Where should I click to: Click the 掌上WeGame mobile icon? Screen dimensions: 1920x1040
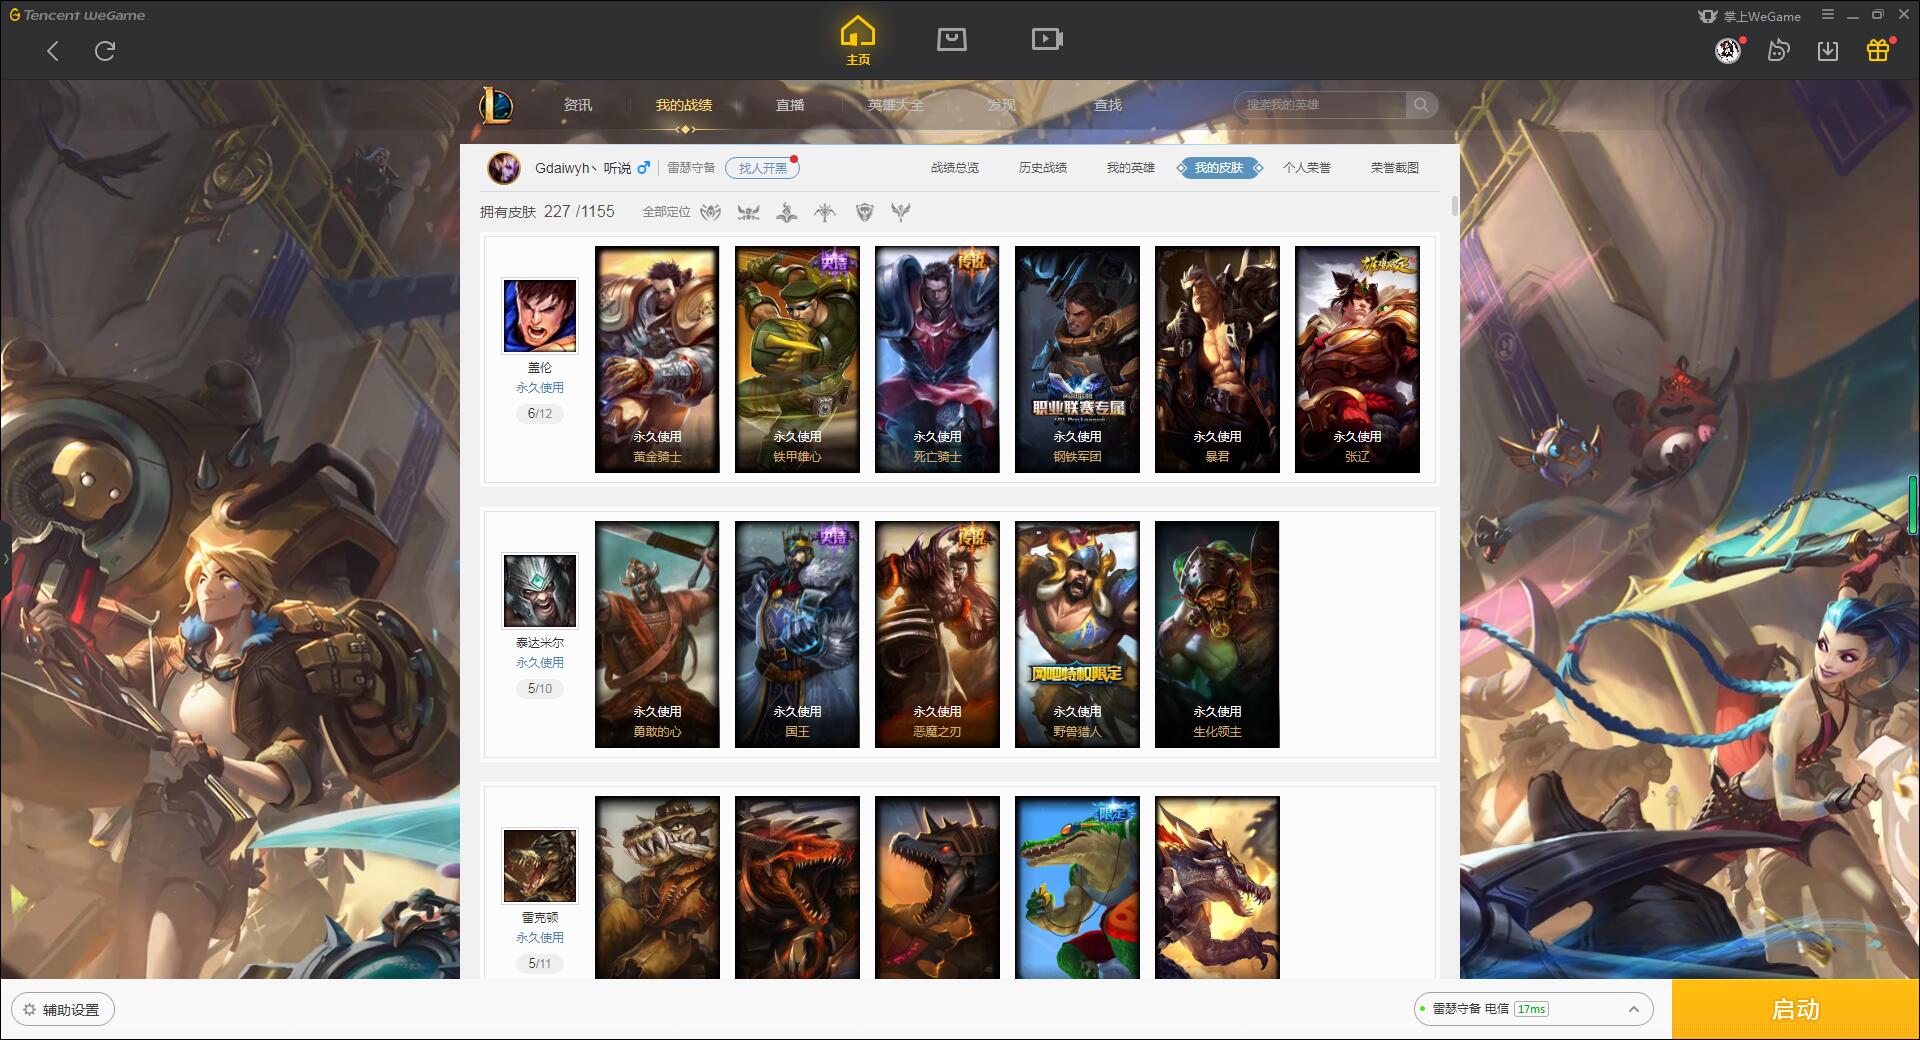1708,16
